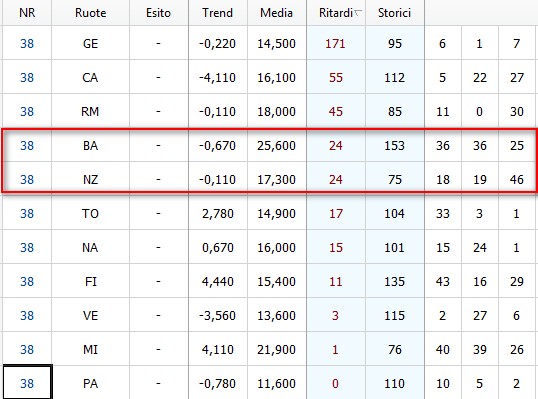The image size is (538, 399).
Task: Click Ritardi value 24 in NZ row
Action: 336,179
